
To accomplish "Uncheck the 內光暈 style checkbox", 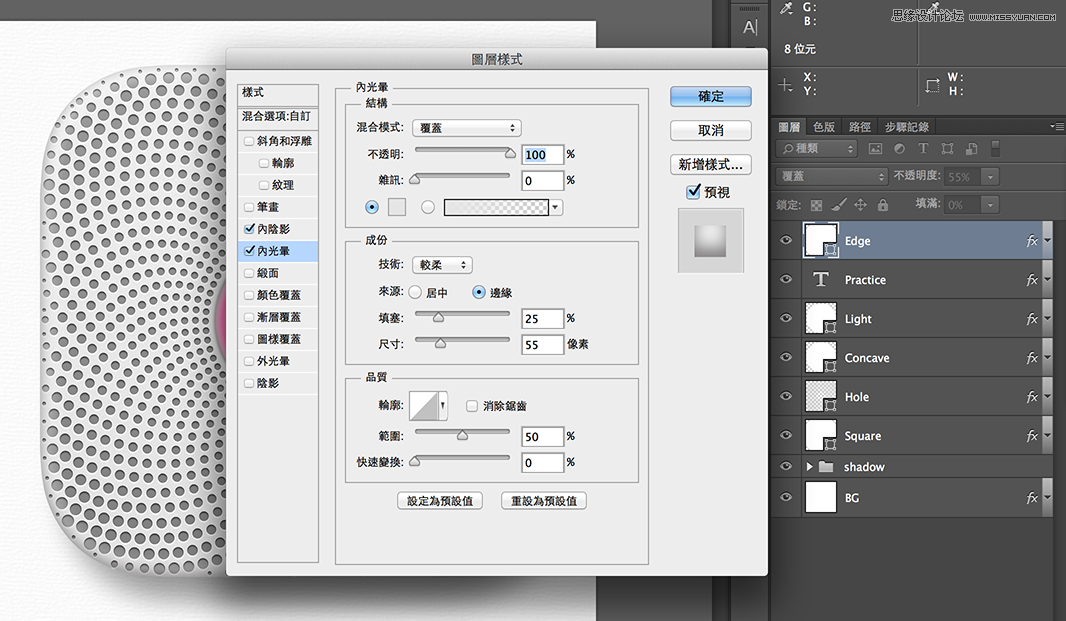I will tap(249, 250).
